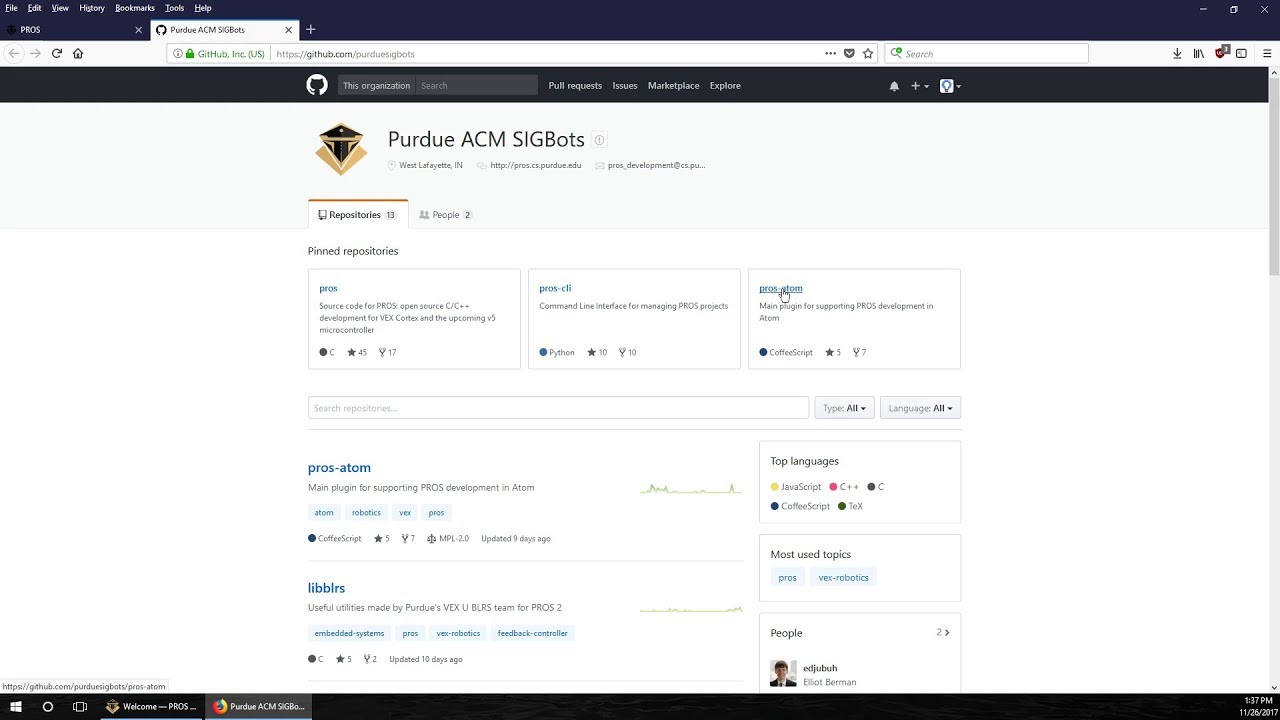Click the Purdue SIGBots organization avatar

click(x=341, y=150)
